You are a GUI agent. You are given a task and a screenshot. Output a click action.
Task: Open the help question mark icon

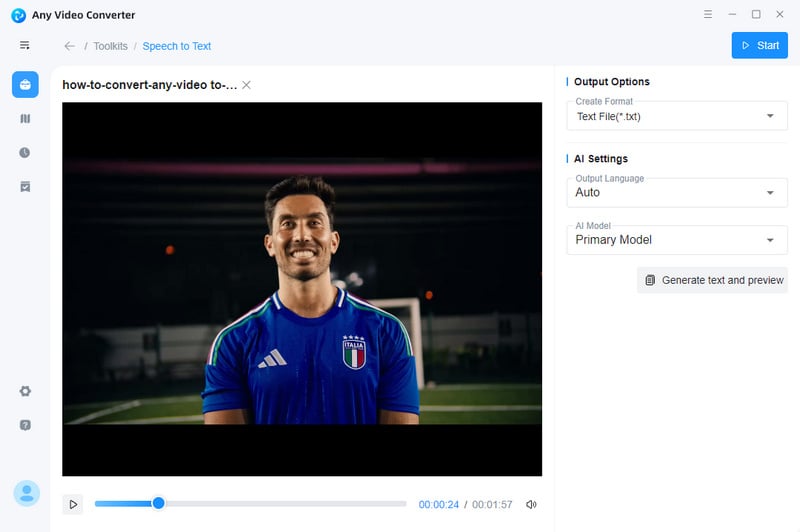[x=25, y=425]
